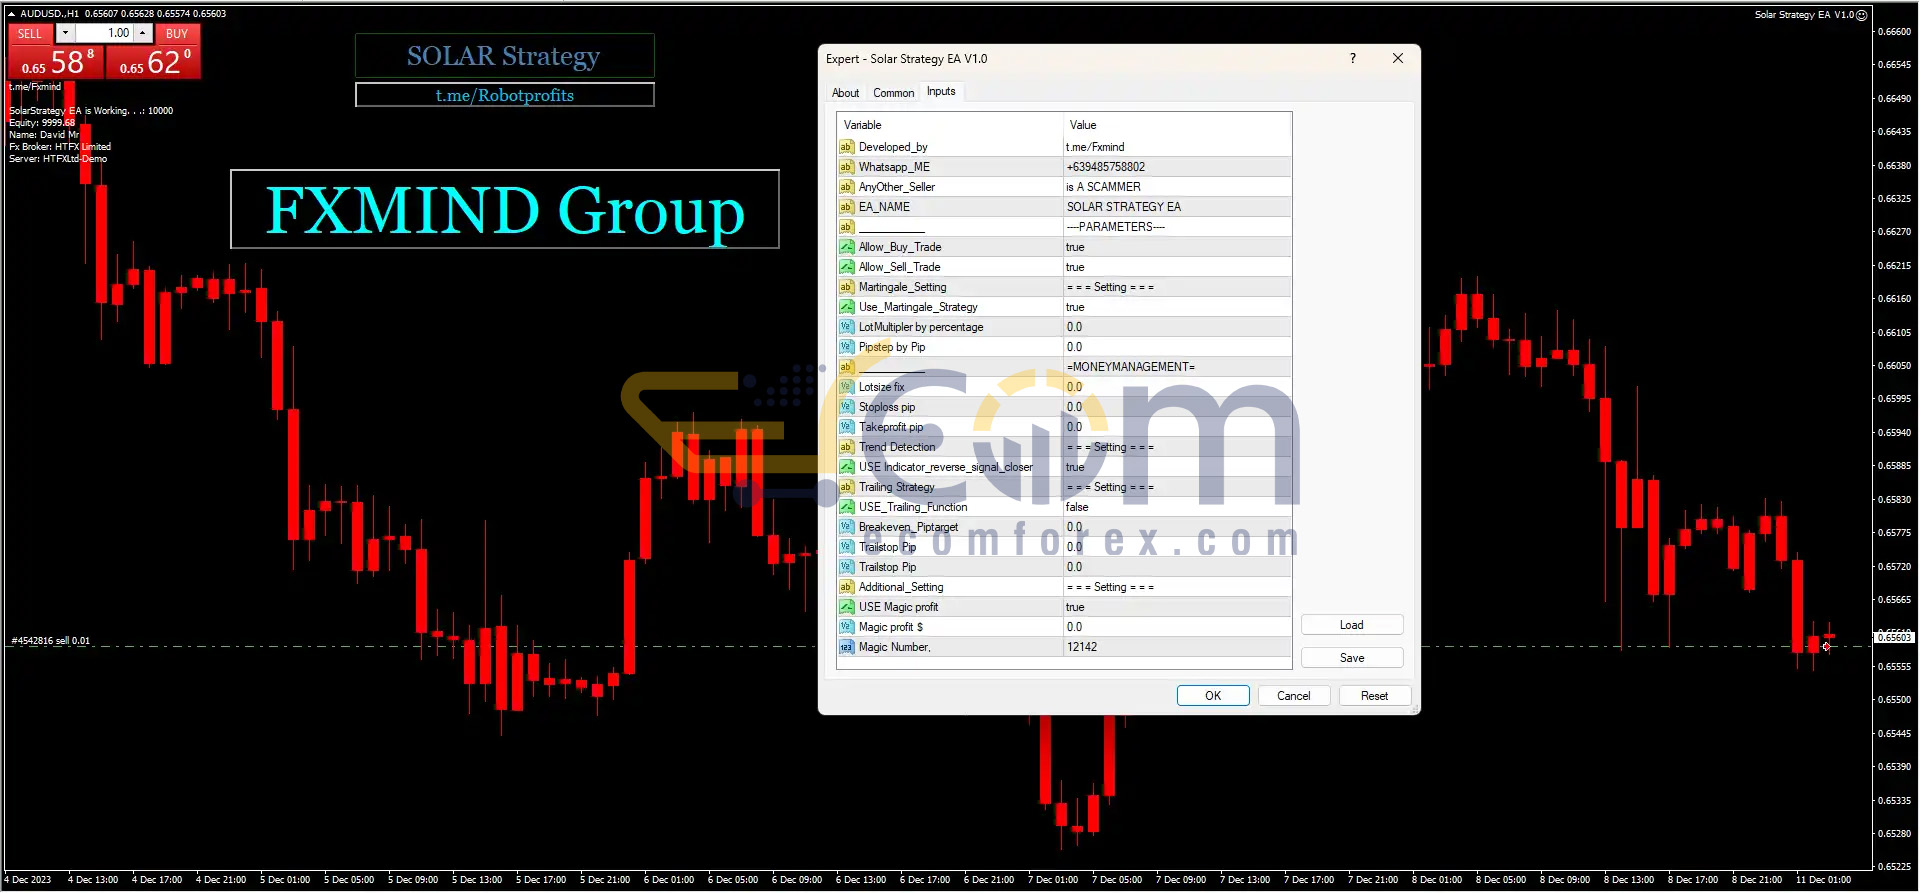Click Reset to restore default inputs

1374,696
